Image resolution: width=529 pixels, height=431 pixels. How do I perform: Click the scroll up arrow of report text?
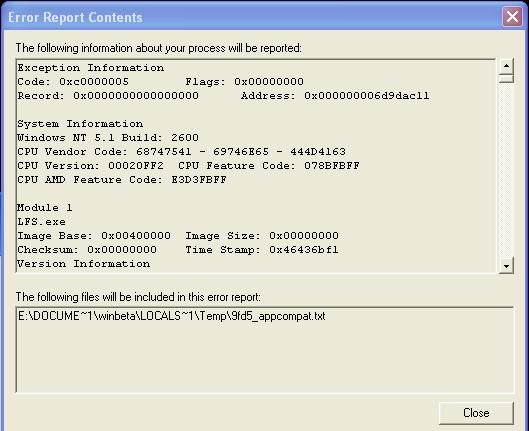click(506, 66)
